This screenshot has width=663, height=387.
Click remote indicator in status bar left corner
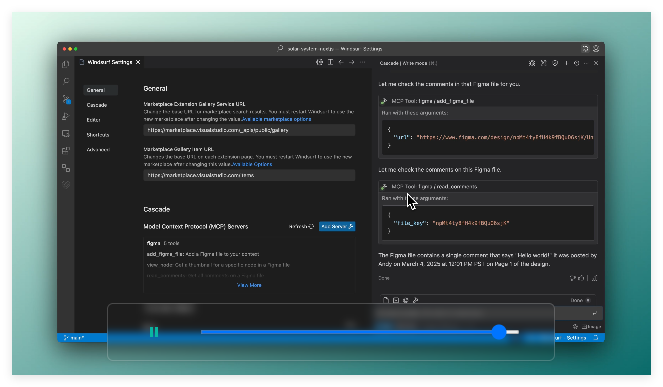point(74,338)
